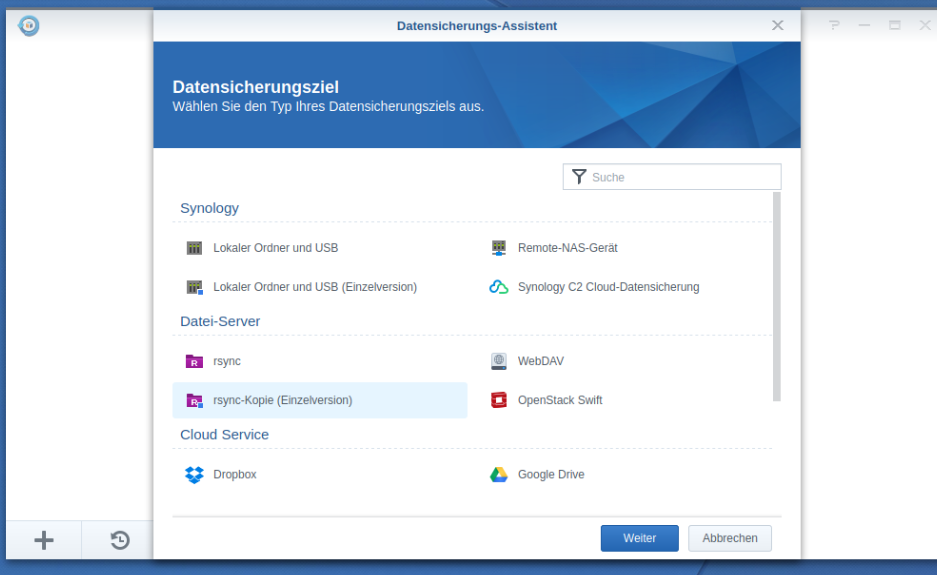Screen dimensions: 937x575
Task: Click the restore clock-arrow icon
Action: tap(120, 540)
